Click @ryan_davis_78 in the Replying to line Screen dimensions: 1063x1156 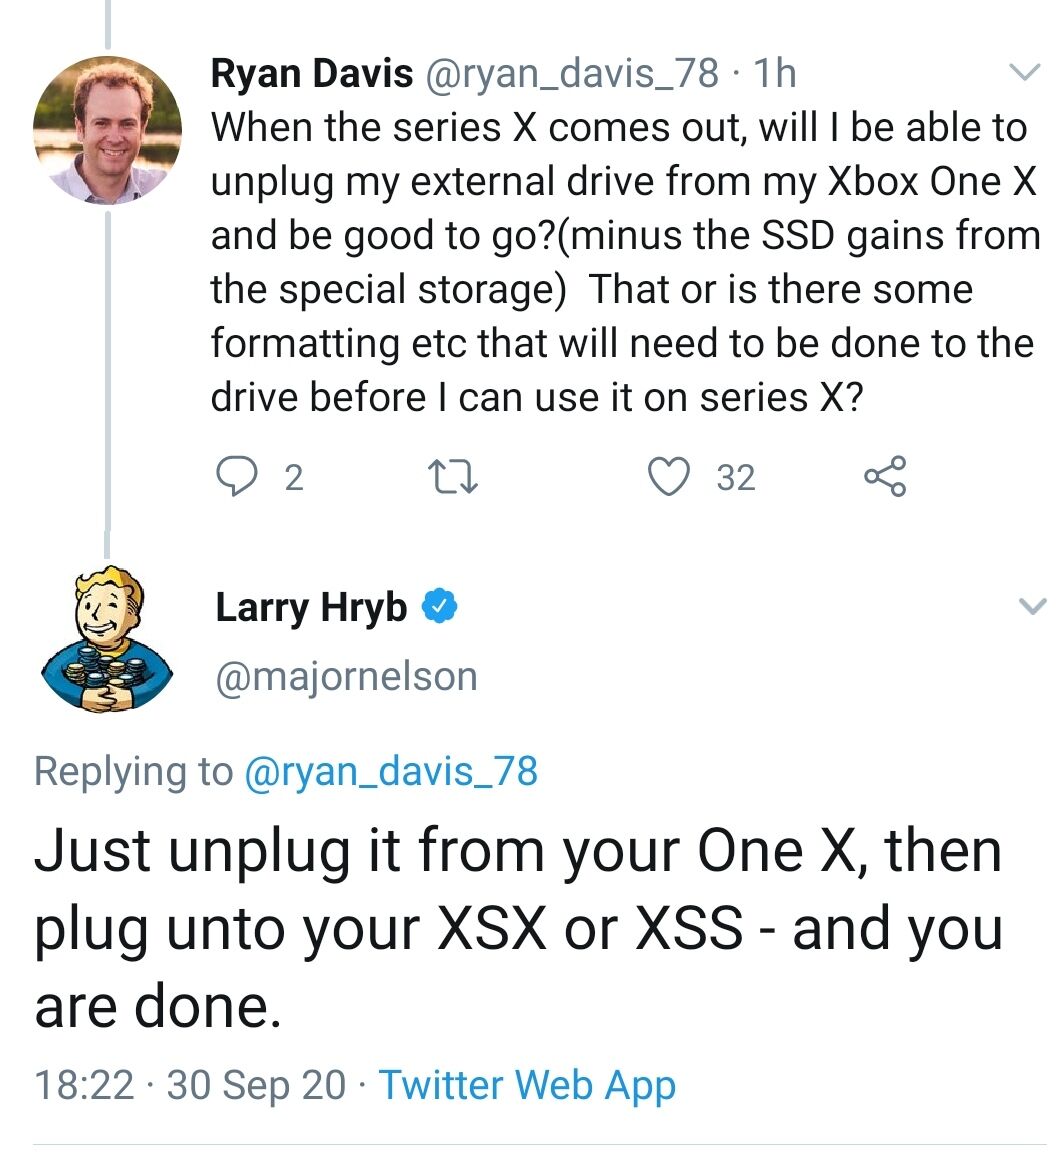coord(391,772)
